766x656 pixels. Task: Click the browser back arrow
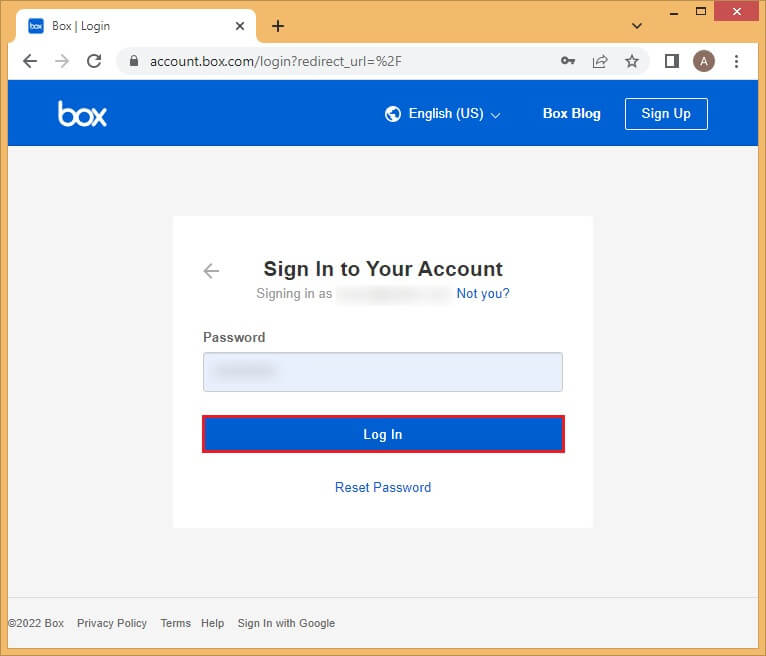[30, 61]
